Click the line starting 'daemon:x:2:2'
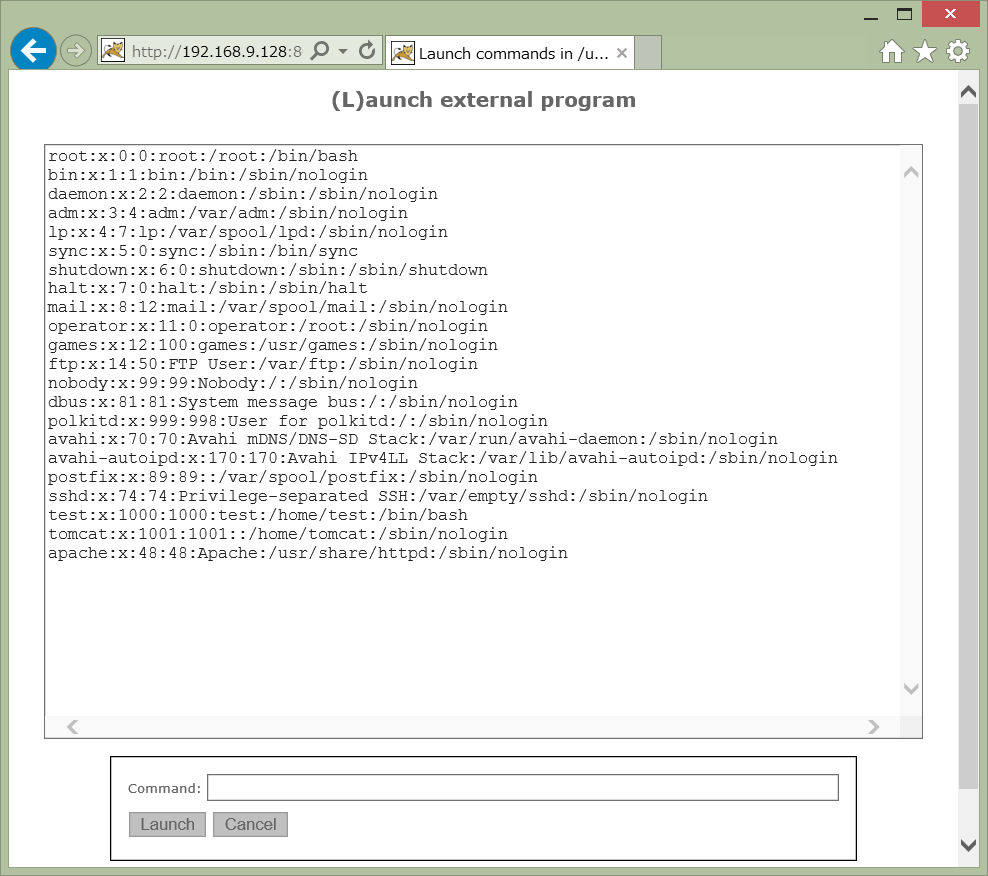 [243, 194]
